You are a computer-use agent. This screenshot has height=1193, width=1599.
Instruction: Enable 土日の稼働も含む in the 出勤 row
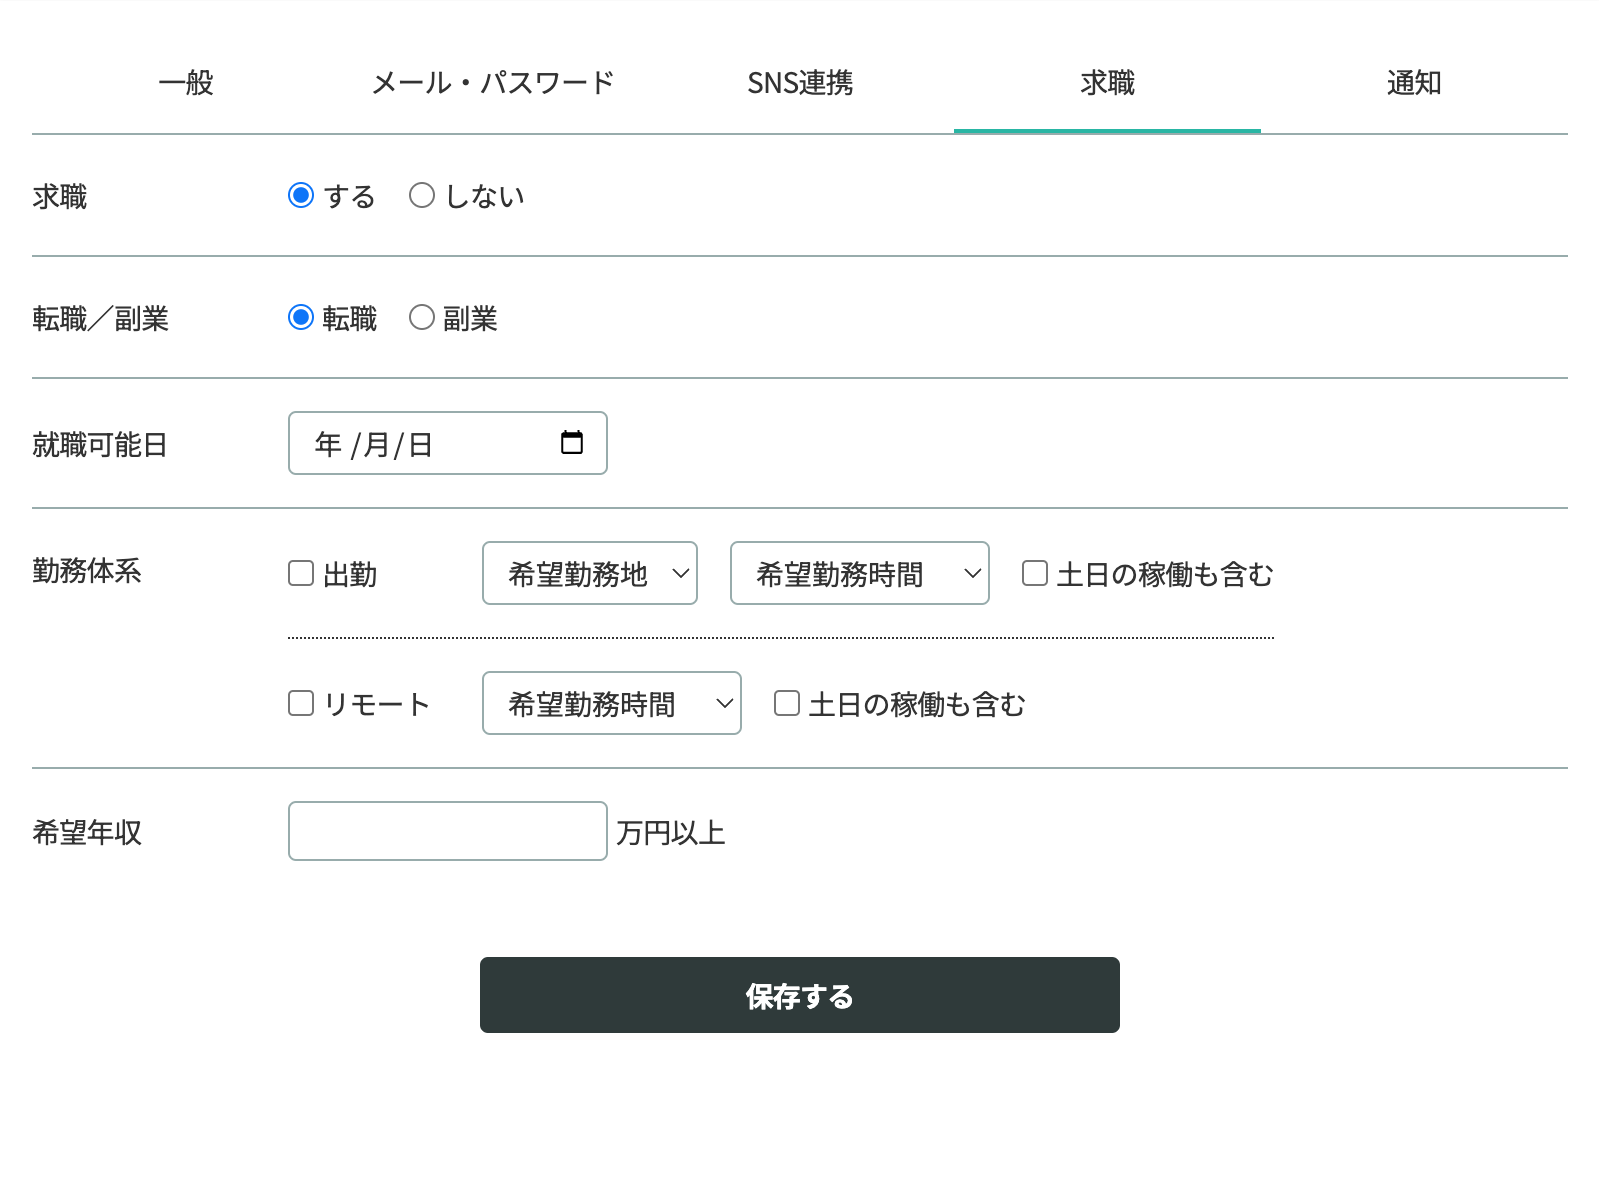point(1035,573)
